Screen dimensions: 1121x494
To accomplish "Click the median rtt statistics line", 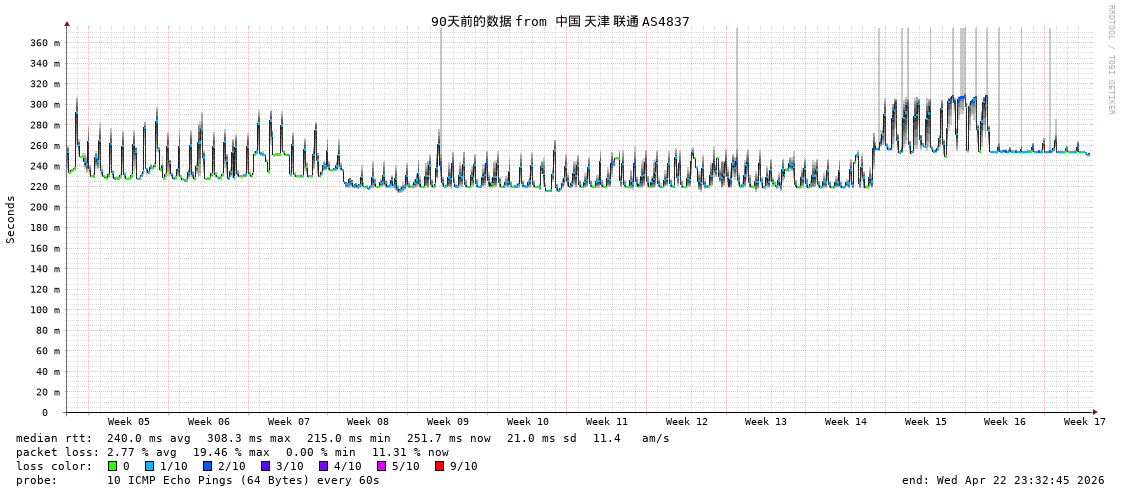I will click(342, 438).
